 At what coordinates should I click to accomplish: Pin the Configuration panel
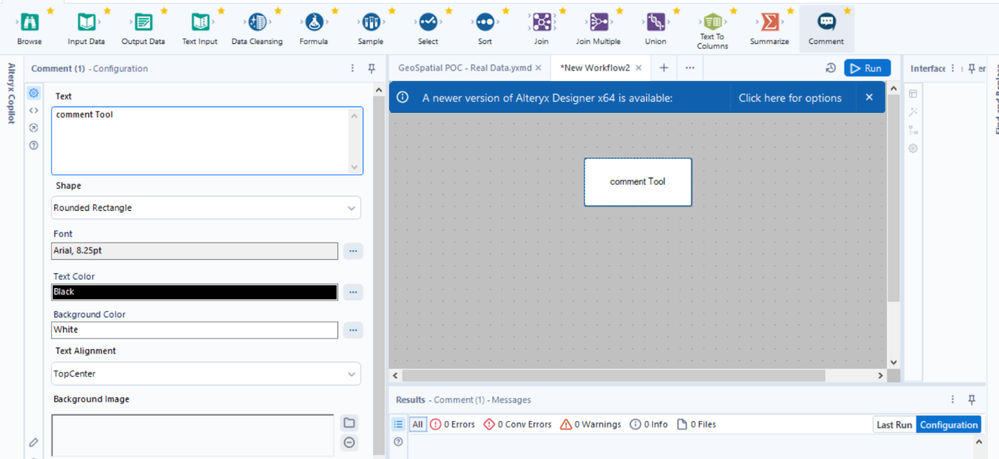pos(372,68)
